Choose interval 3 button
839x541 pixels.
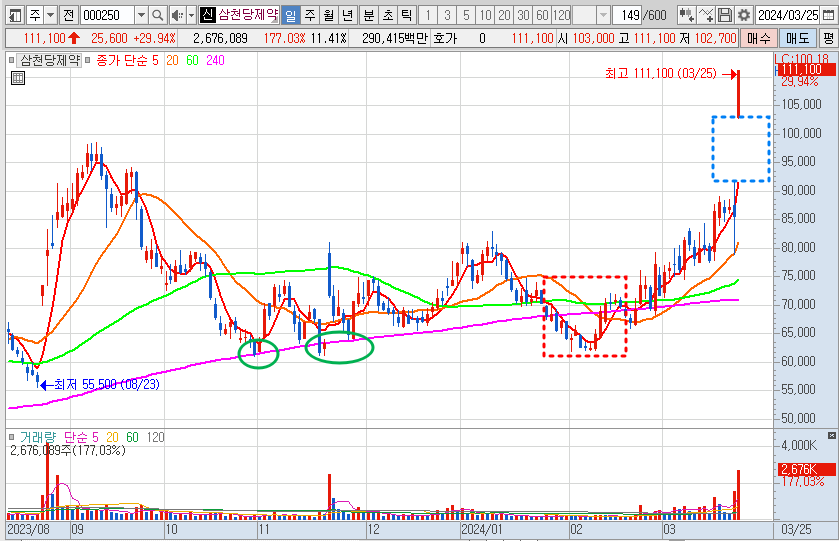pyautogui.click(x=447, y=16)
